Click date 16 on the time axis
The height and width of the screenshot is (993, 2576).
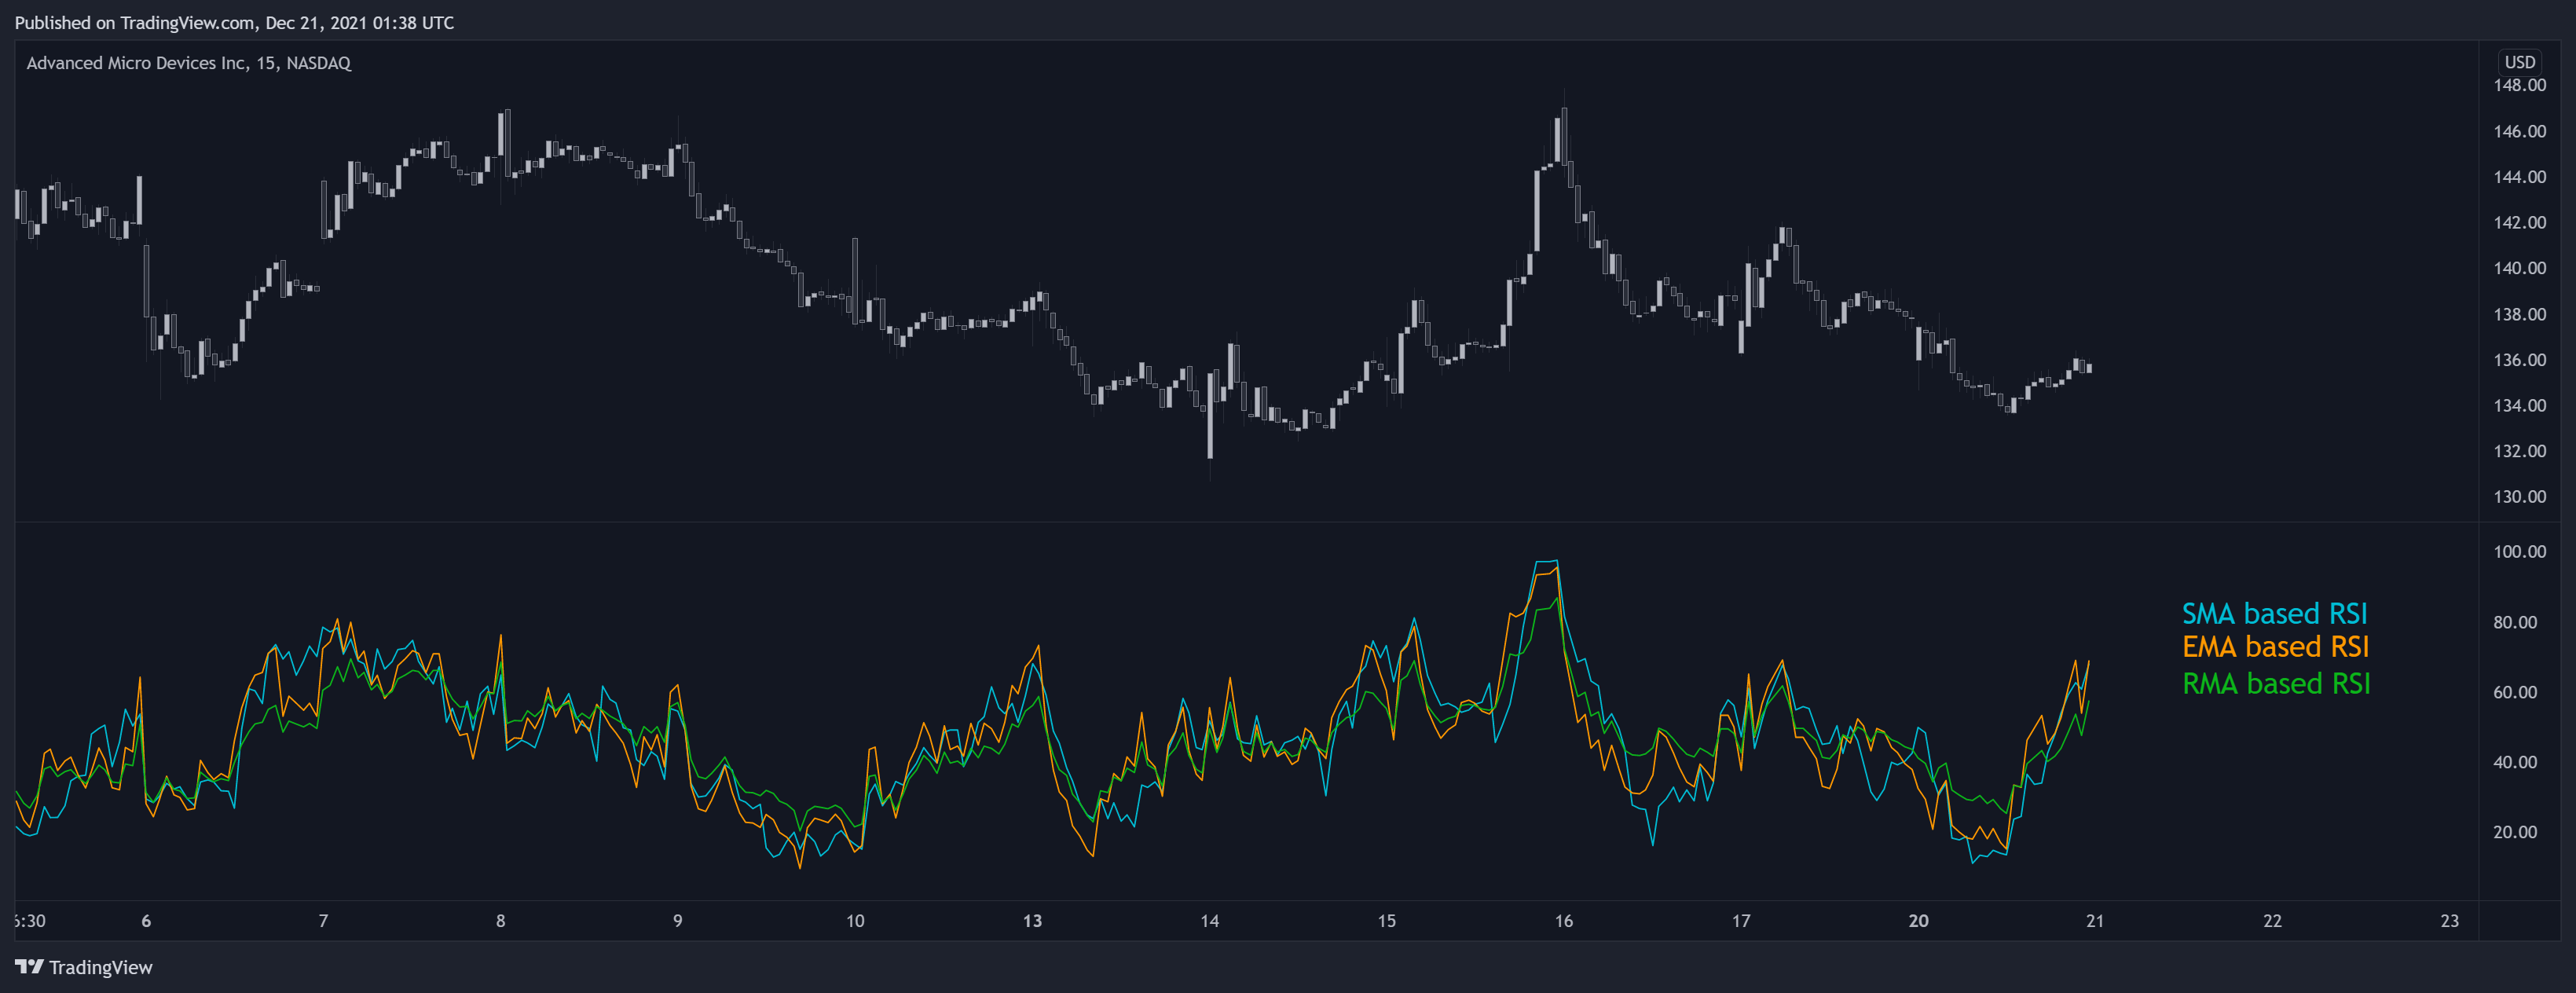pos(1563,920)
